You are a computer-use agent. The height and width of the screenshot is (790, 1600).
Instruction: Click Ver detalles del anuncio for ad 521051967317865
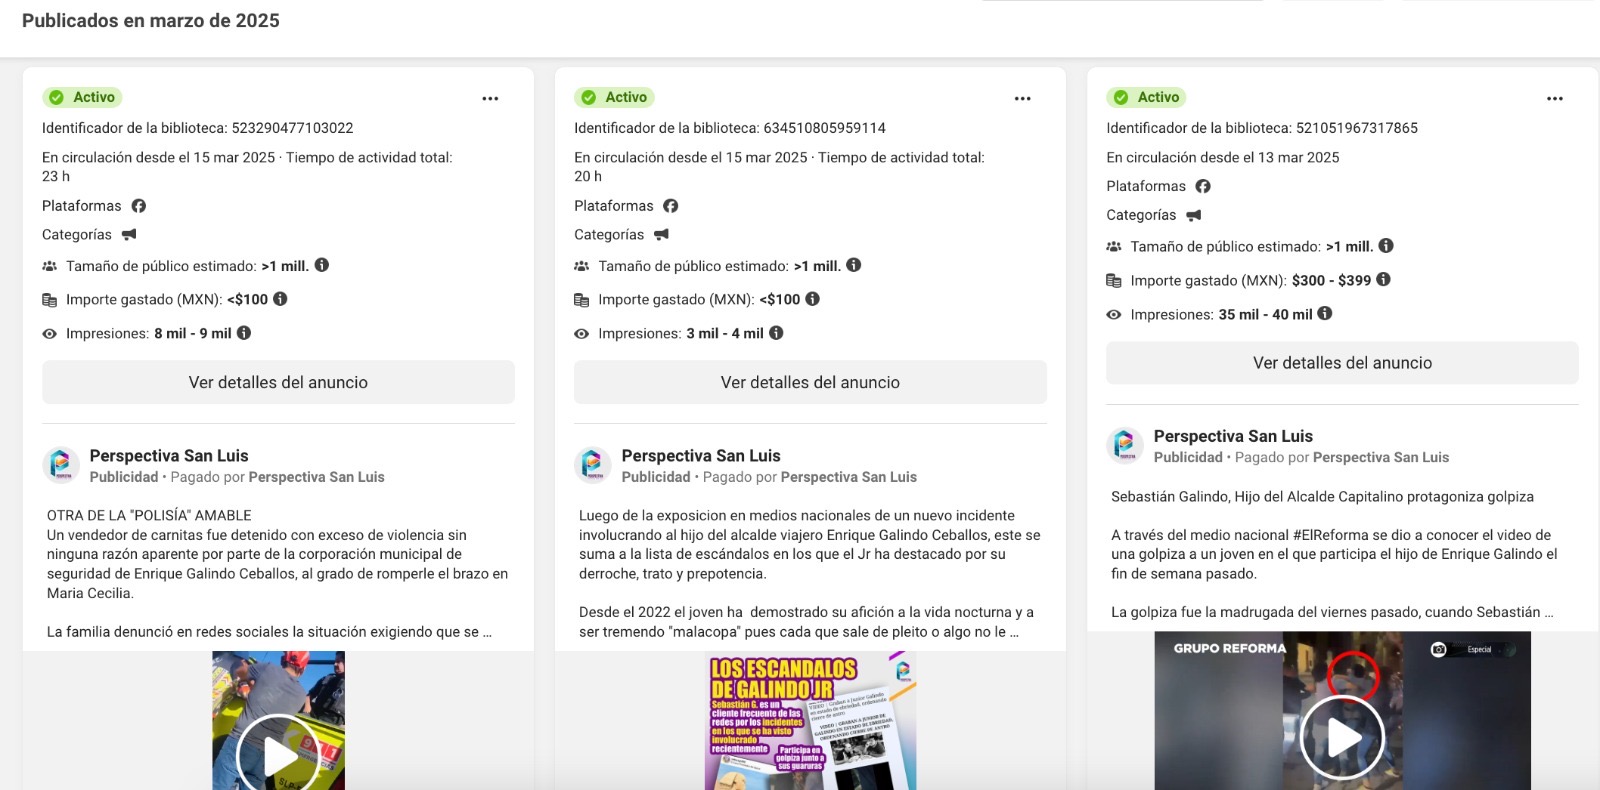click(x=1342, y=363)
